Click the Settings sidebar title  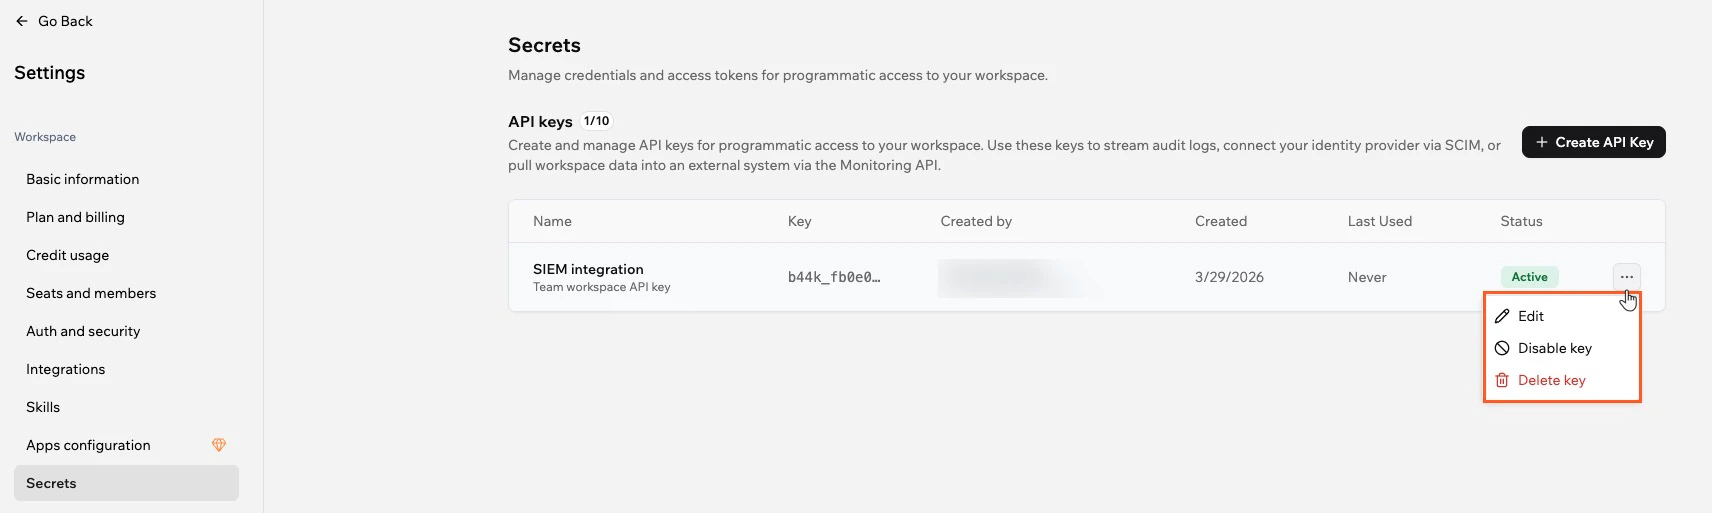(x=49, y=73)
